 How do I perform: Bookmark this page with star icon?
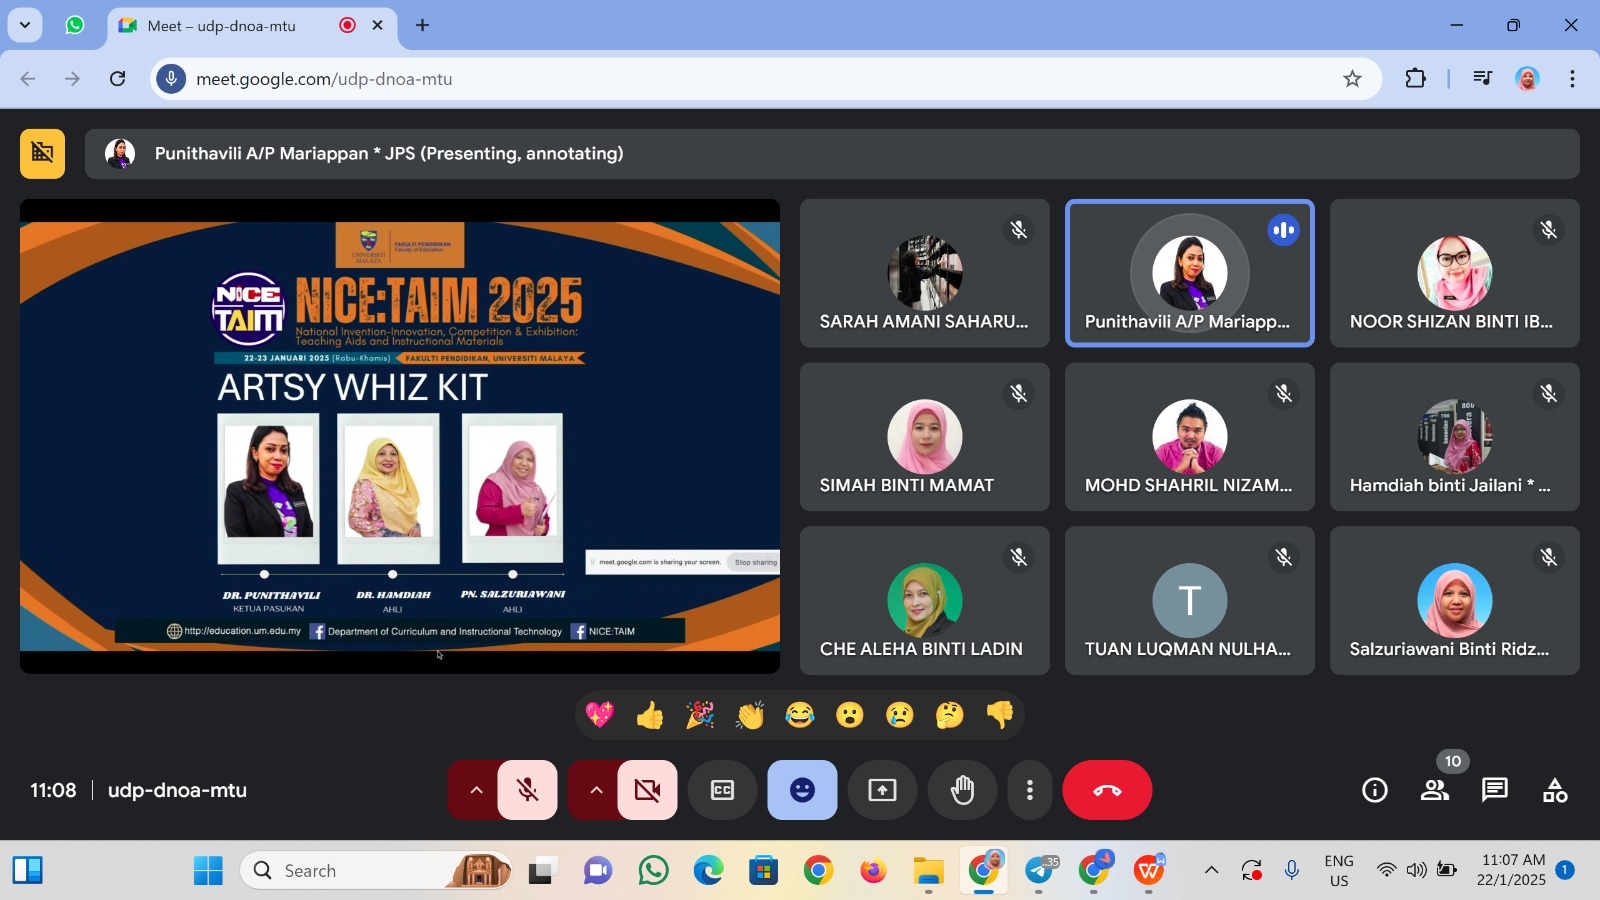pos(1352,78)
